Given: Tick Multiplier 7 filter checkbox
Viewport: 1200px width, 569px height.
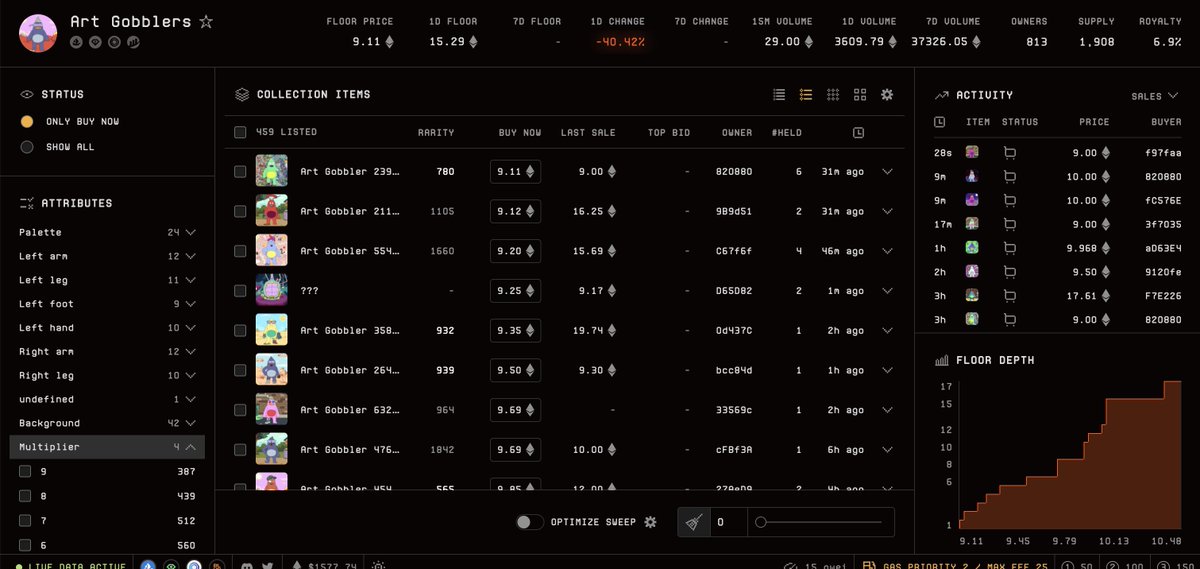Looking at the screenshot, I should (x=25, y=520).
